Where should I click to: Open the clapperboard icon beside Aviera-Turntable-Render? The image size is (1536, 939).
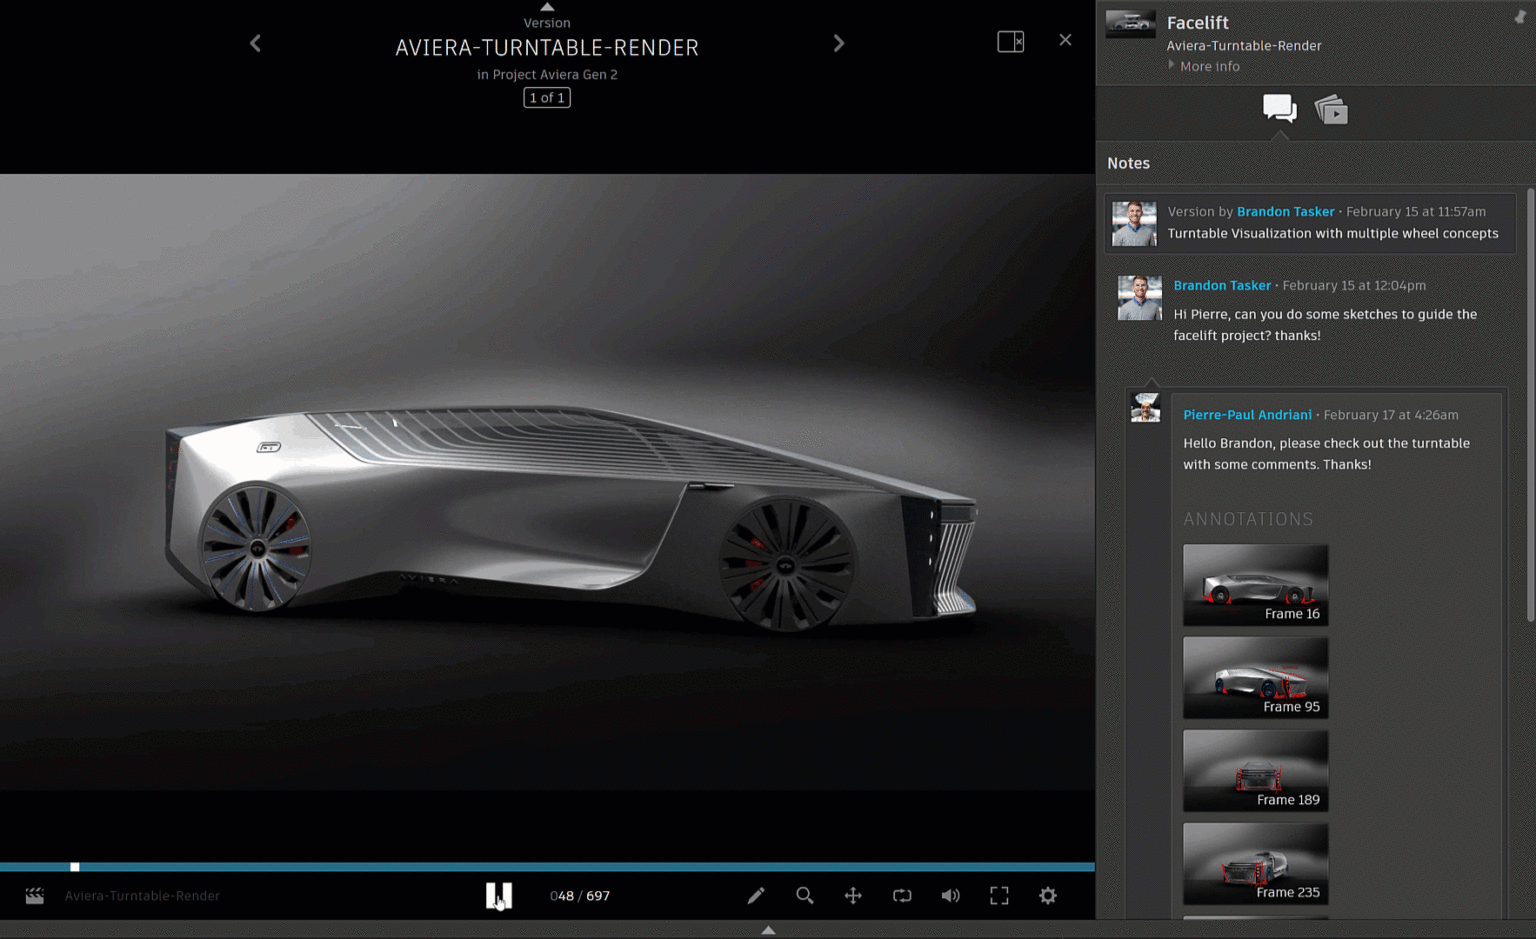(35, 896)
